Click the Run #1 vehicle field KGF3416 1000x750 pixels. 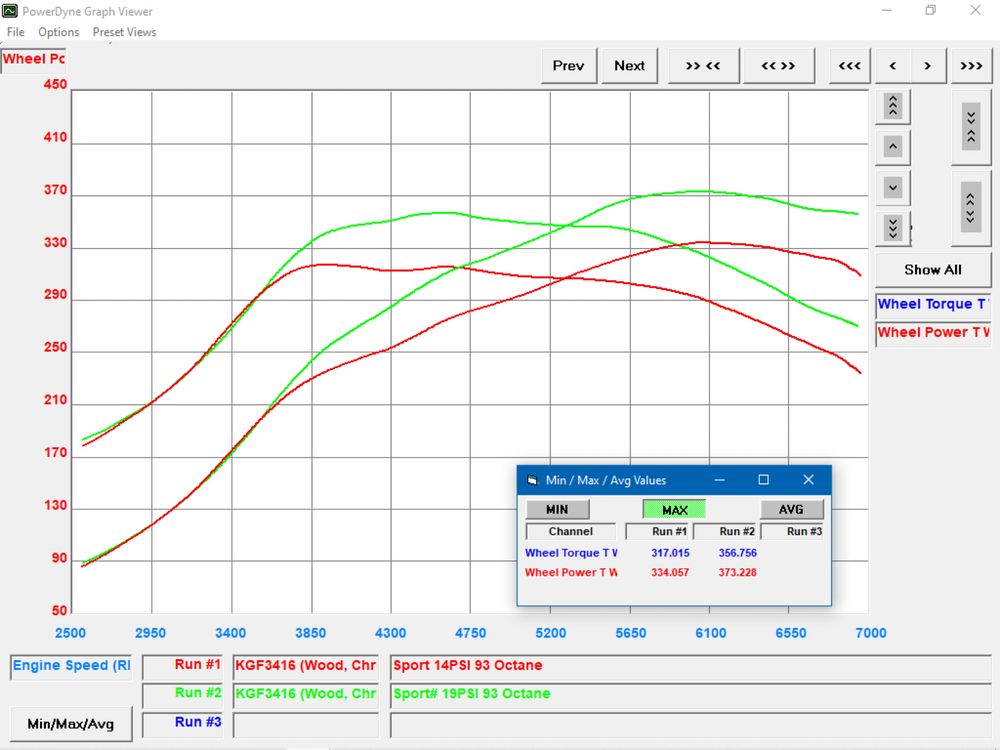305,666
